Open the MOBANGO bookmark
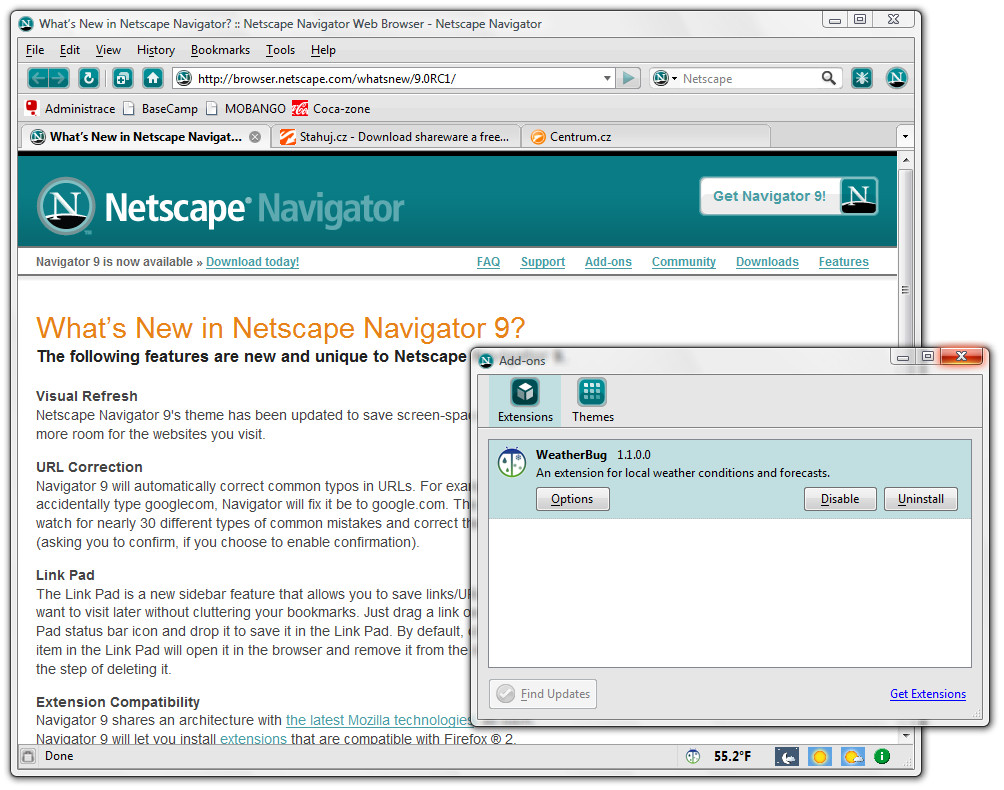 click(247, 108)
